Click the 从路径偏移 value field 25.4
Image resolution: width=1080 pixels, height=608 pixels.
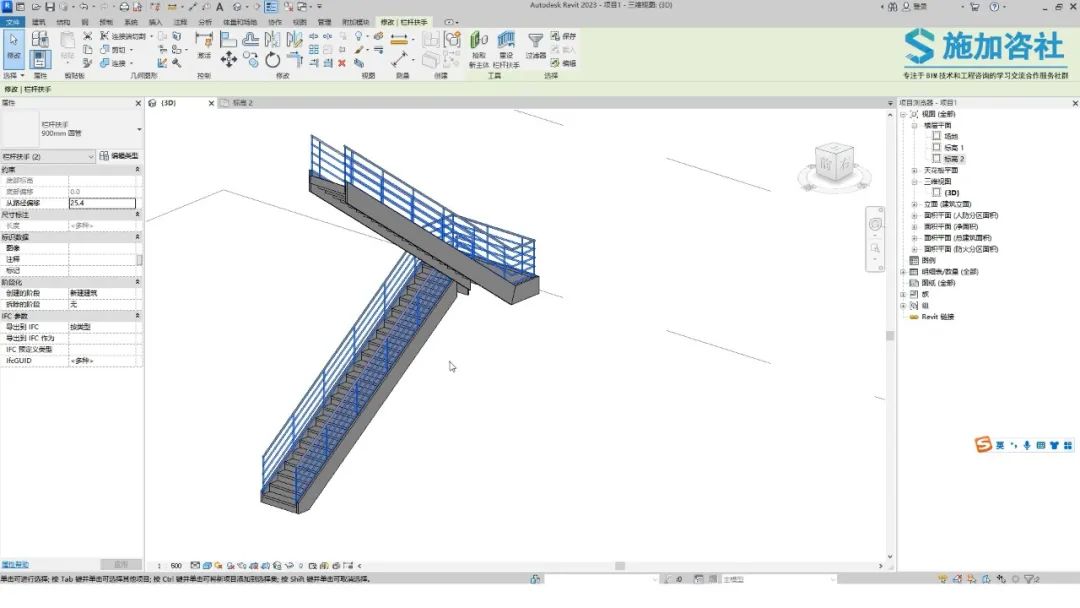click(102, 203)
